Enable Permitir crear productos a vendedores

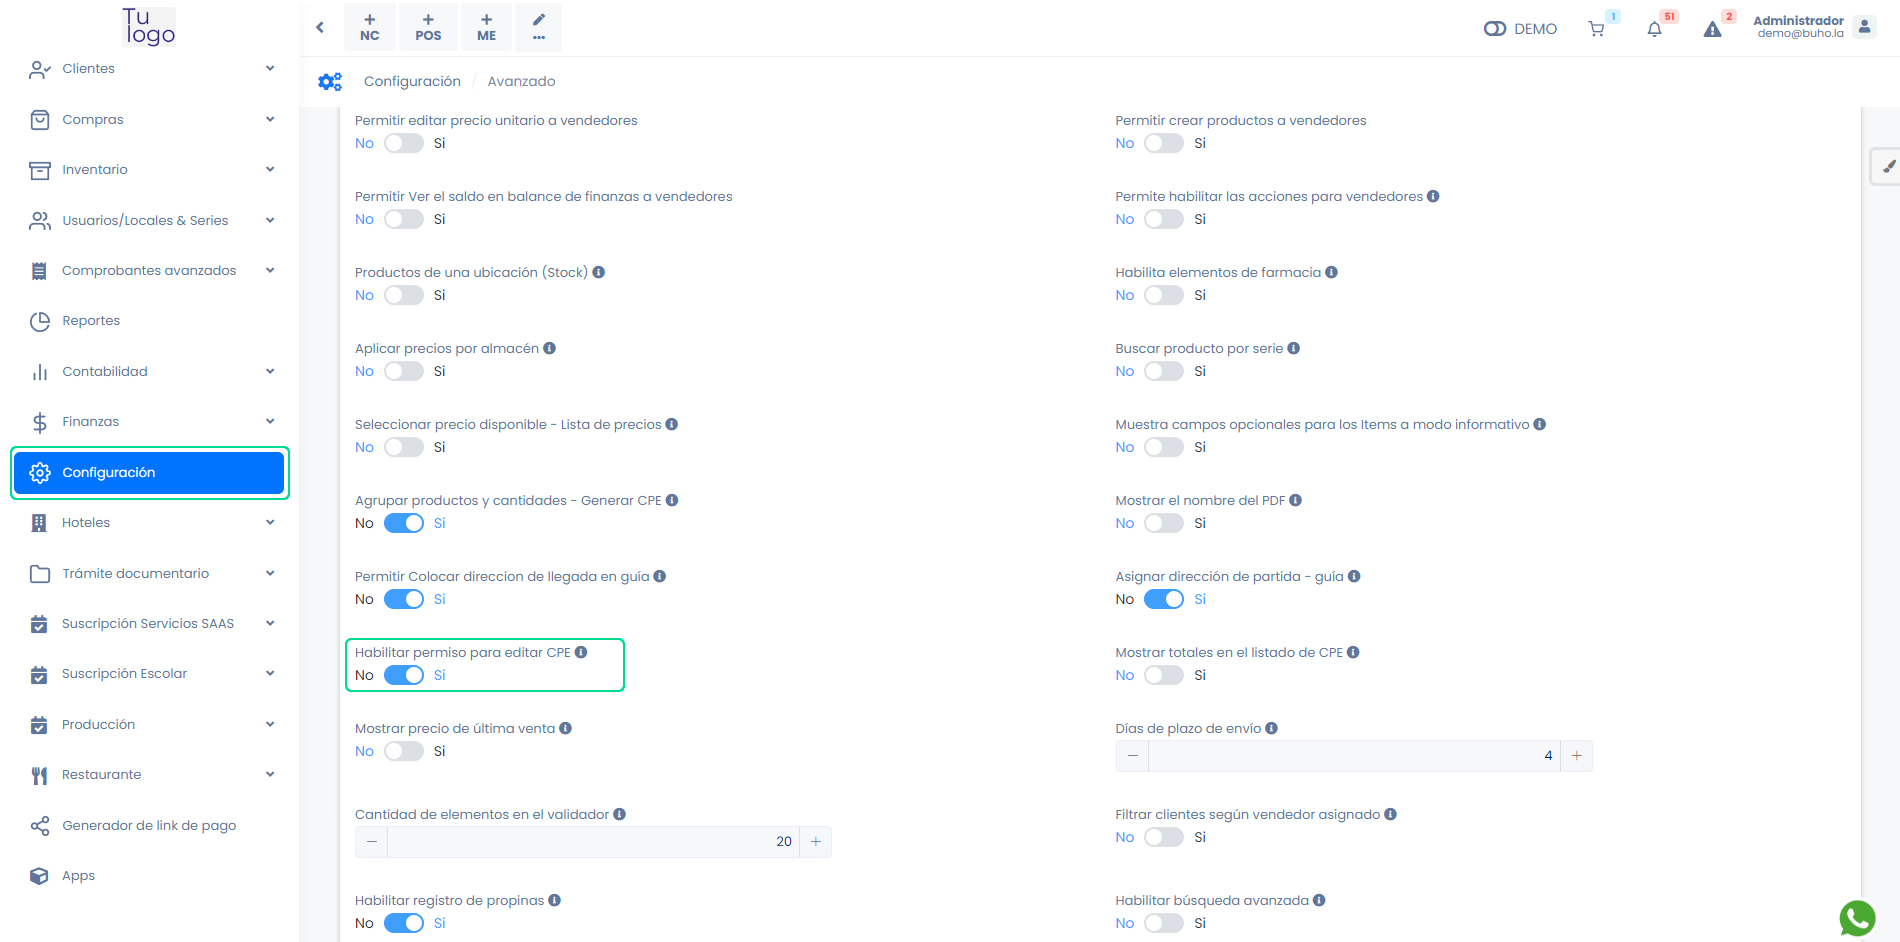point(1164,143)
